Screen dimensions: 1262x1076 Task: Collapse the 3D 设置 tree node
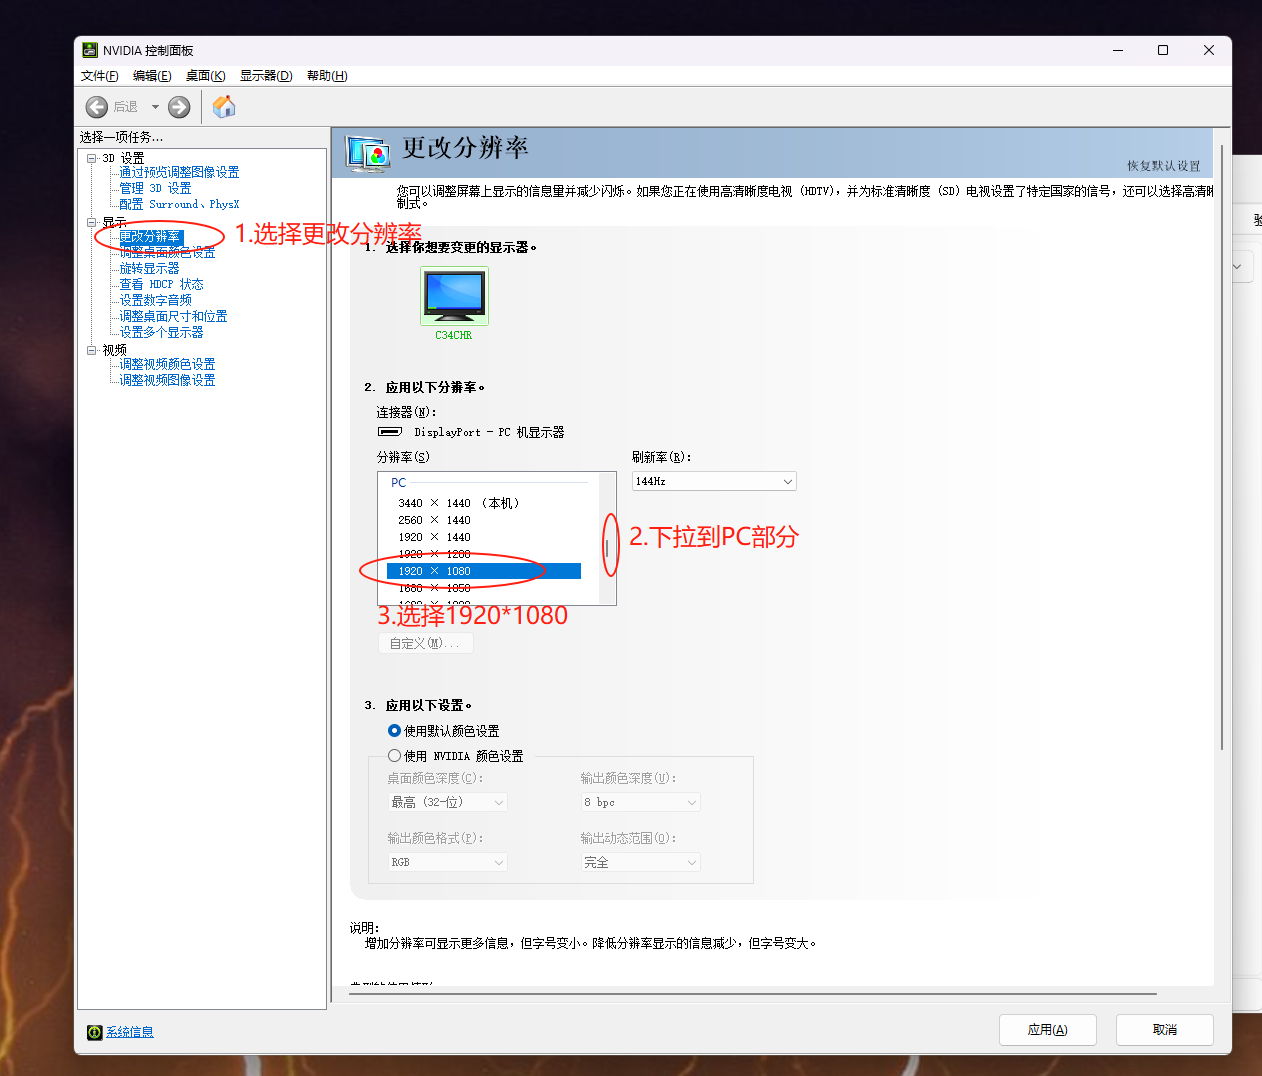point(92,158)
